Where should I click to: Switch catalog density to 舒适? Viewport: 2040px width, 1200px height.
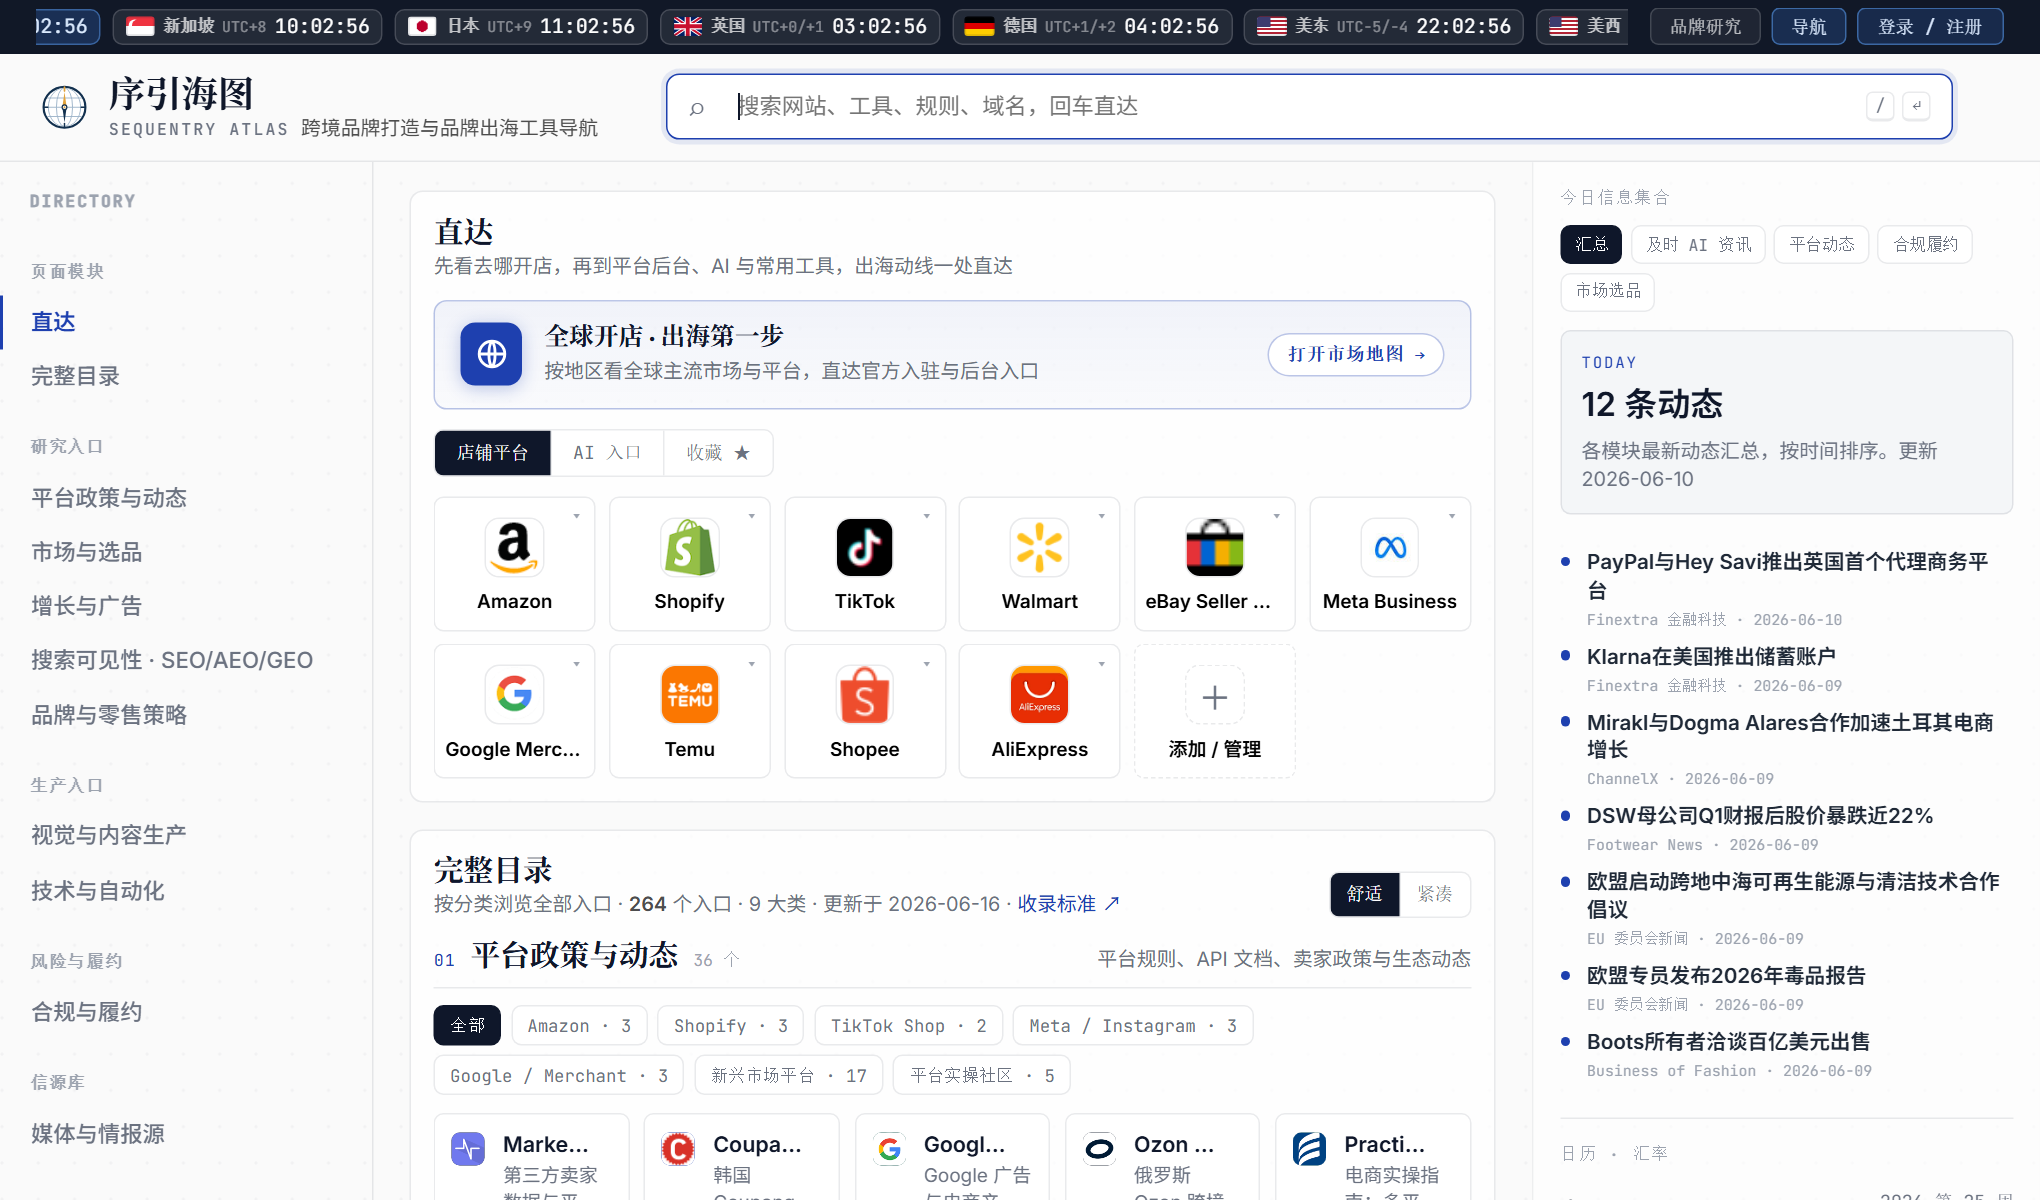tap(1364, 894)
